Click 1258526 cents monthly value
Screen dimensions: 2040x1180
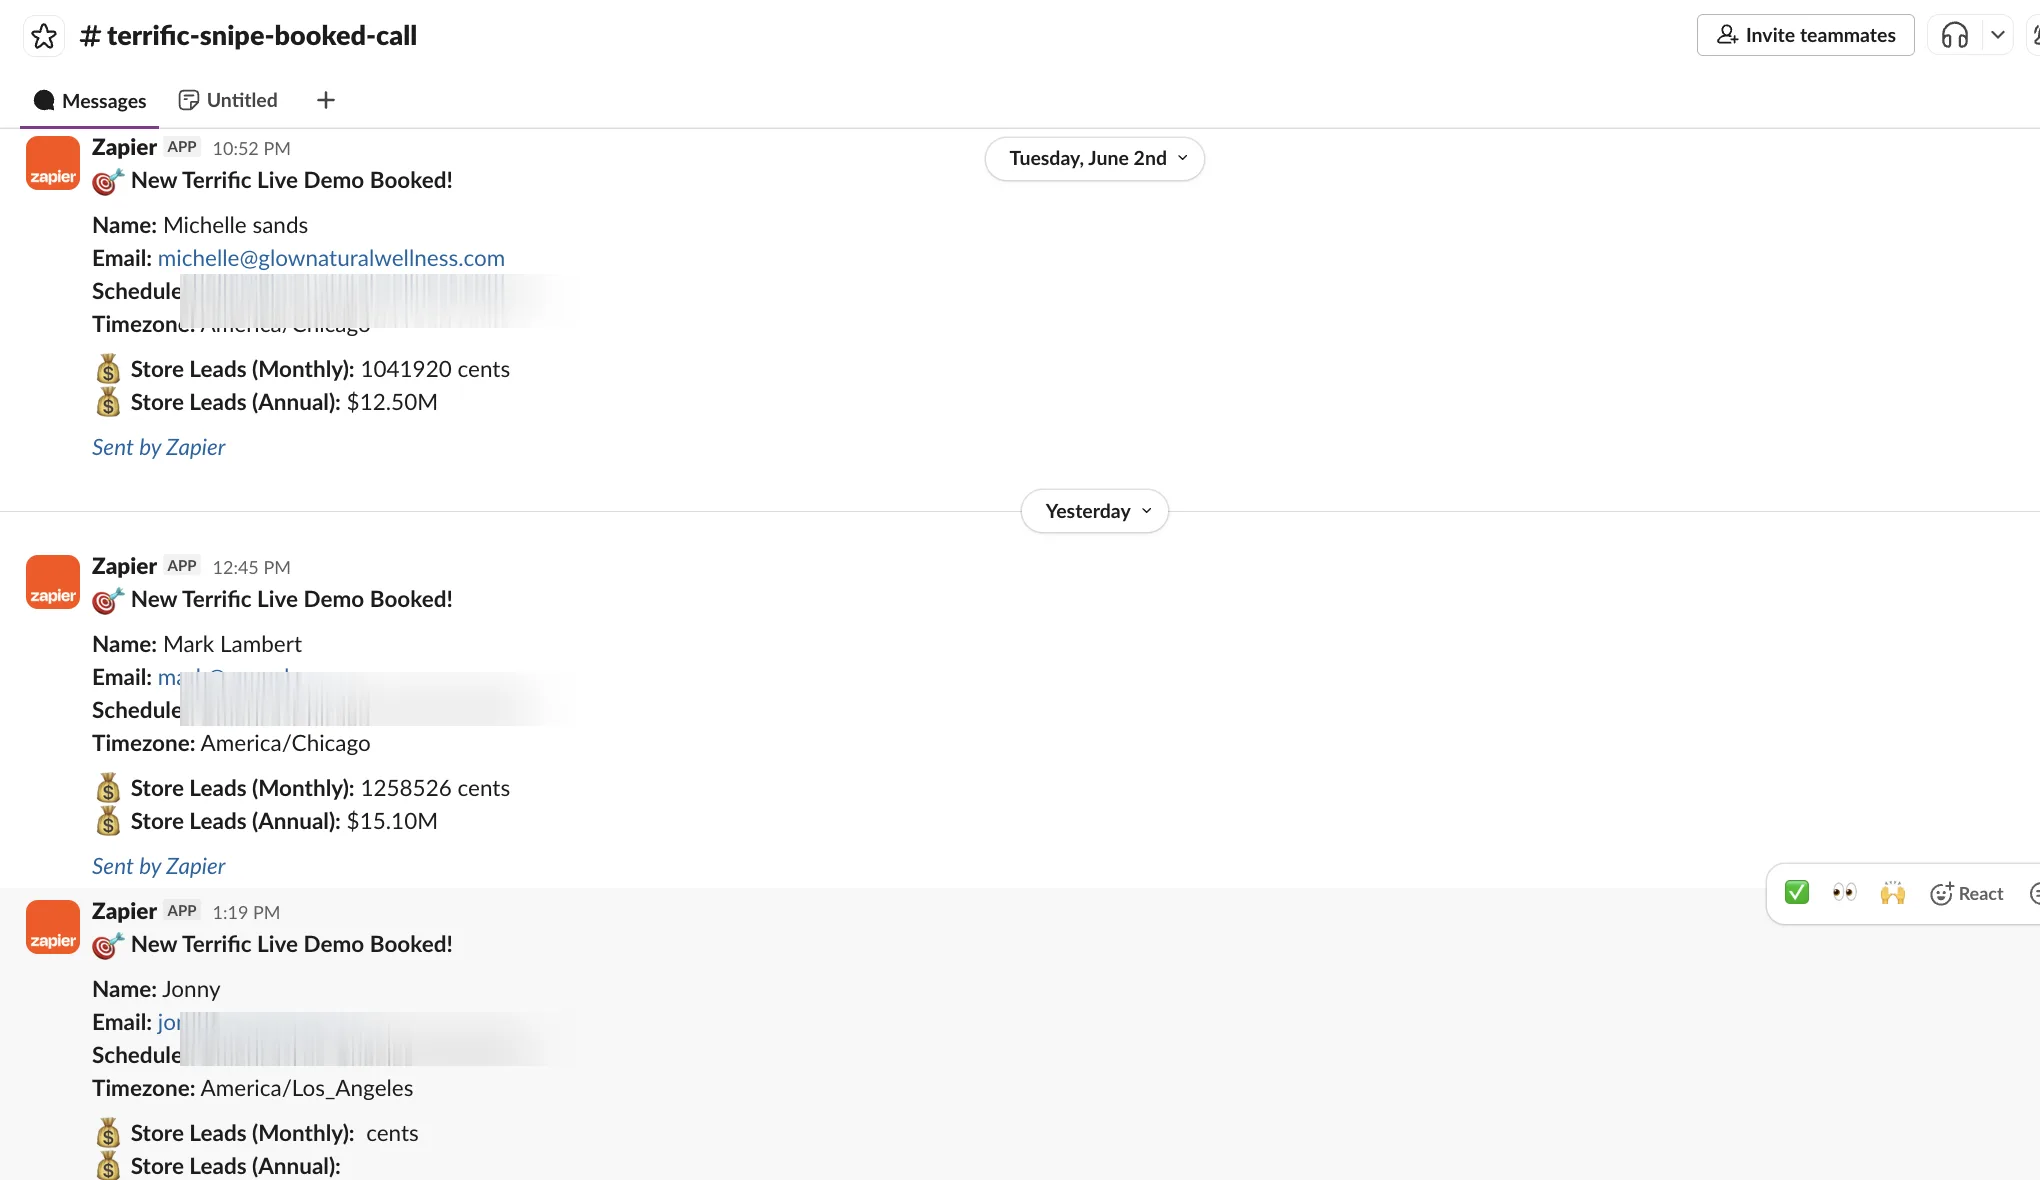click(x=435, y=788)
